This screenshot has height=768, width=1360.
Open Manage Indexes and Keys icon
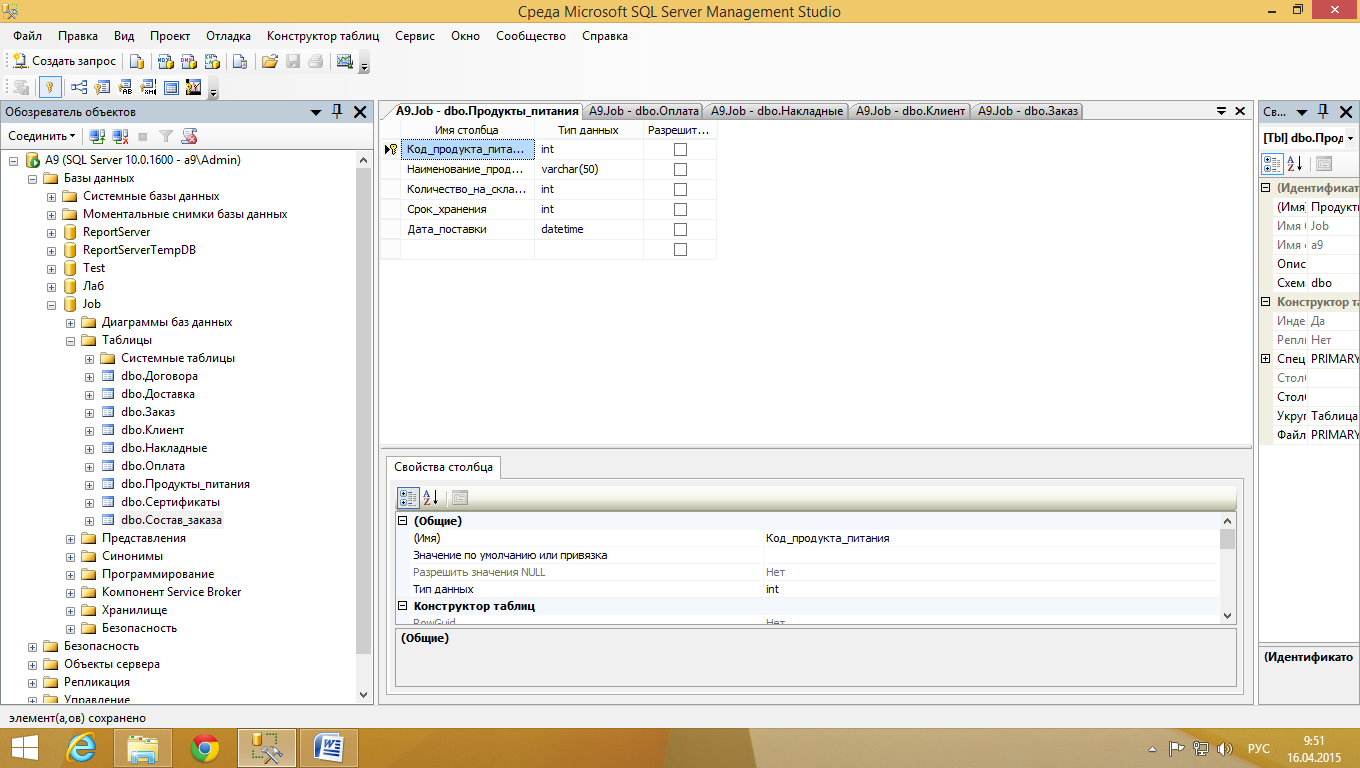tap(102, 87)
